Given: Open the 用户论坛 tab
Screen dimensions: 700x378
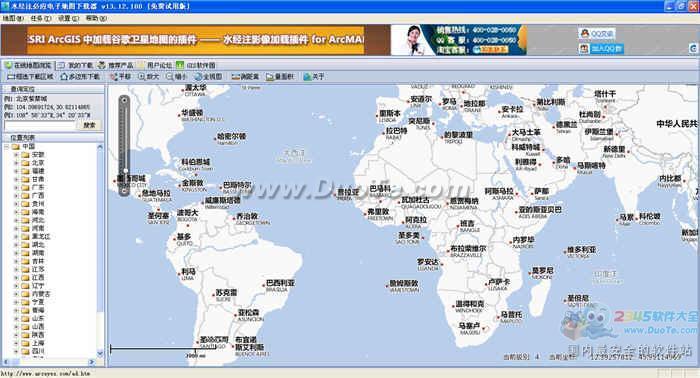Looking at the screenshot, I should pyautogui.click(x=155, y=65).
